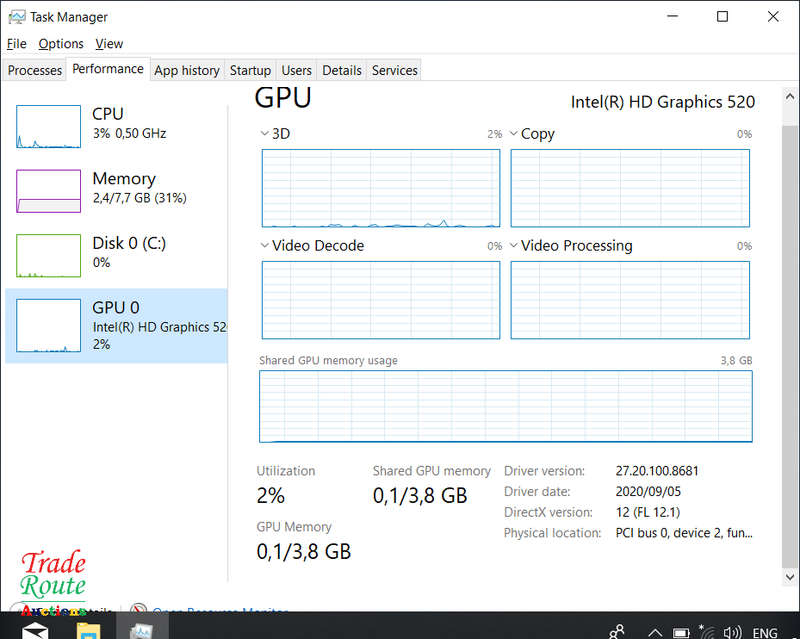The height and width of the screenshot is (639, 800).
Task: Open the People icon in the taskbar
Action: point(617,632)
